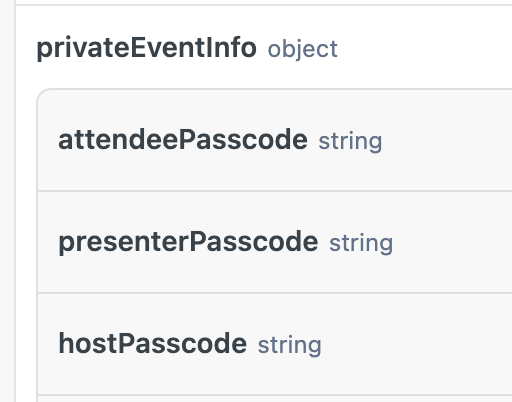Screen dimensions: 512x402
Task: Click the object type label beside privateEventInfo
Action: tap(303, 49)
